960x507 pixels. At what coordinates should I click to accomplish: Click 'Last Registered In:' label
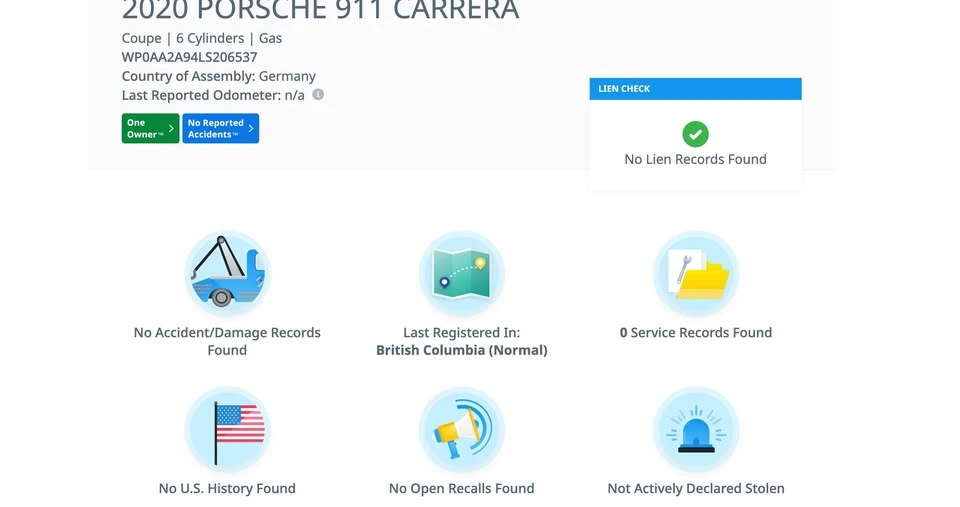coord(462,332)
